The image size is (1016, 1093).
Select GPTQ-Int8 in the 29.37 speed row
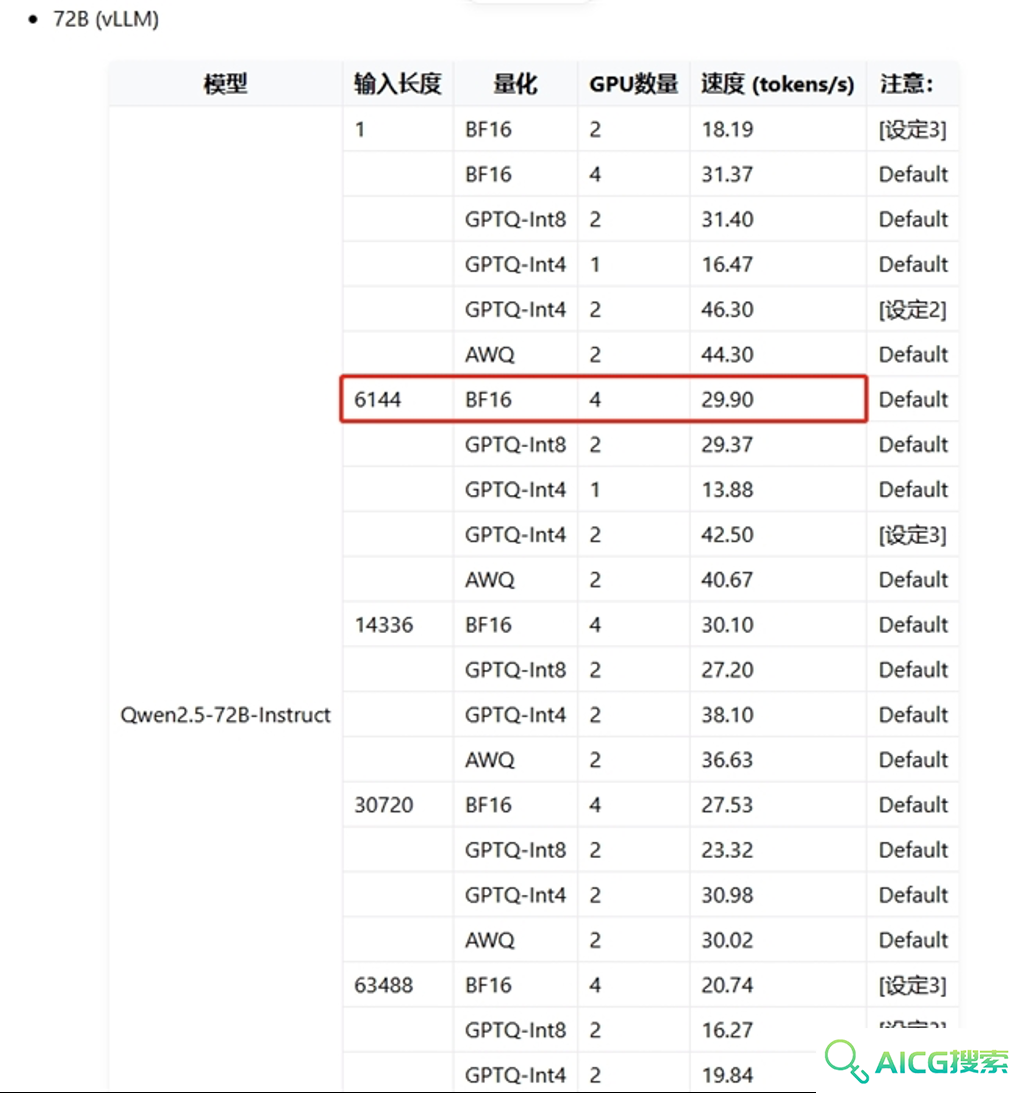[x=515, y=445]
